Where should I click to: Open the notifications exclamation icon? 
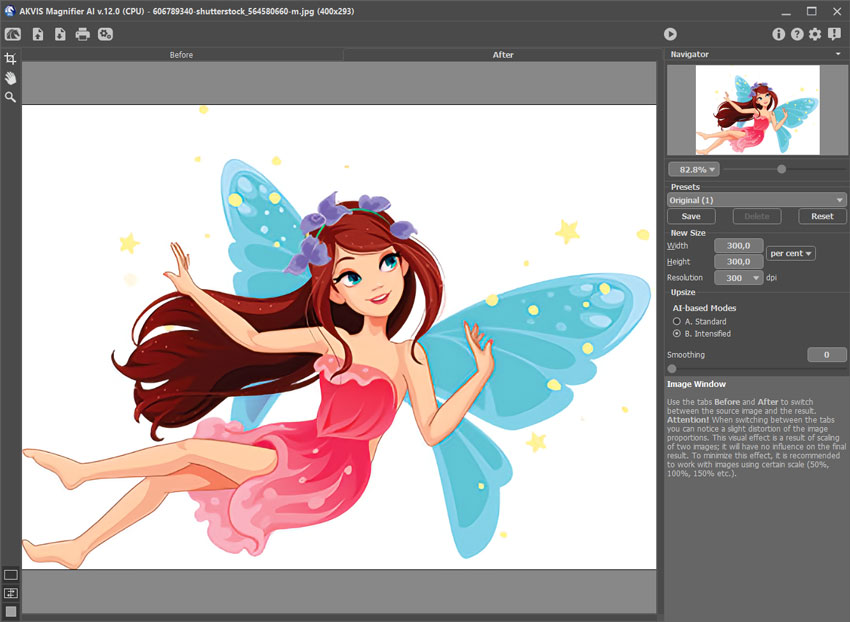[x=834, y=34]
